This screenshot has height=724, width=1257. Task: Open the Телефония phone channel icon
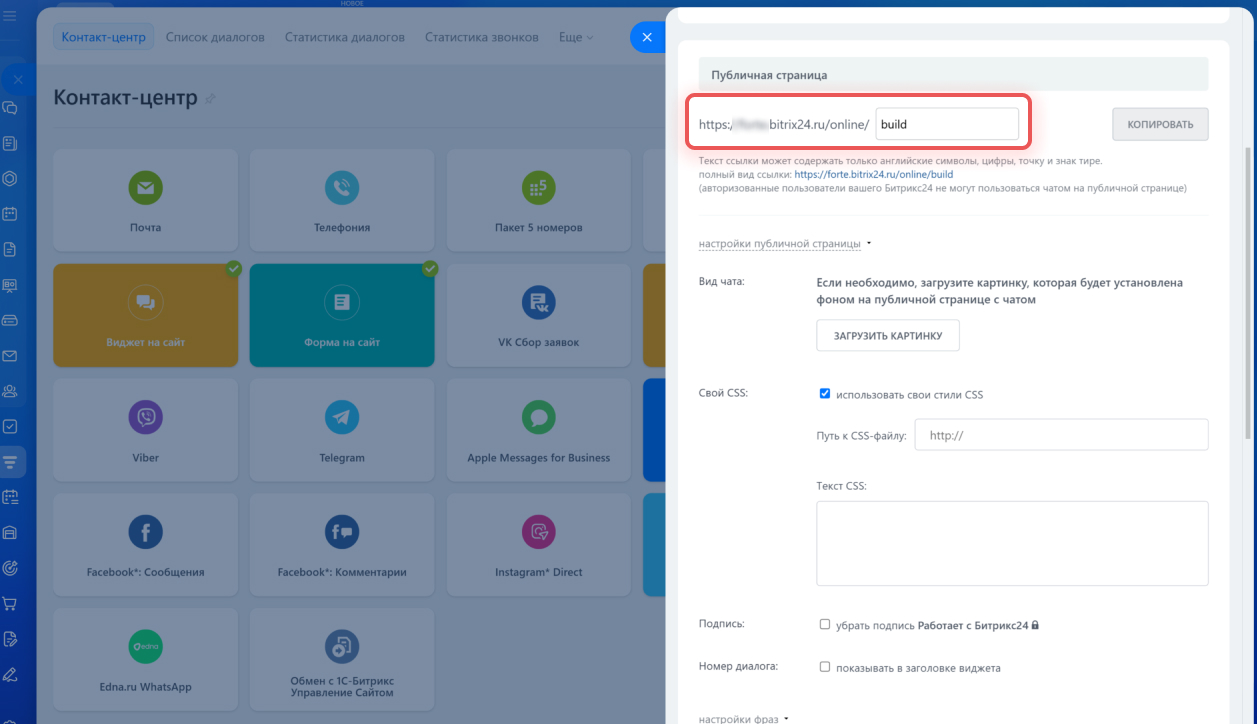[342, 187]
